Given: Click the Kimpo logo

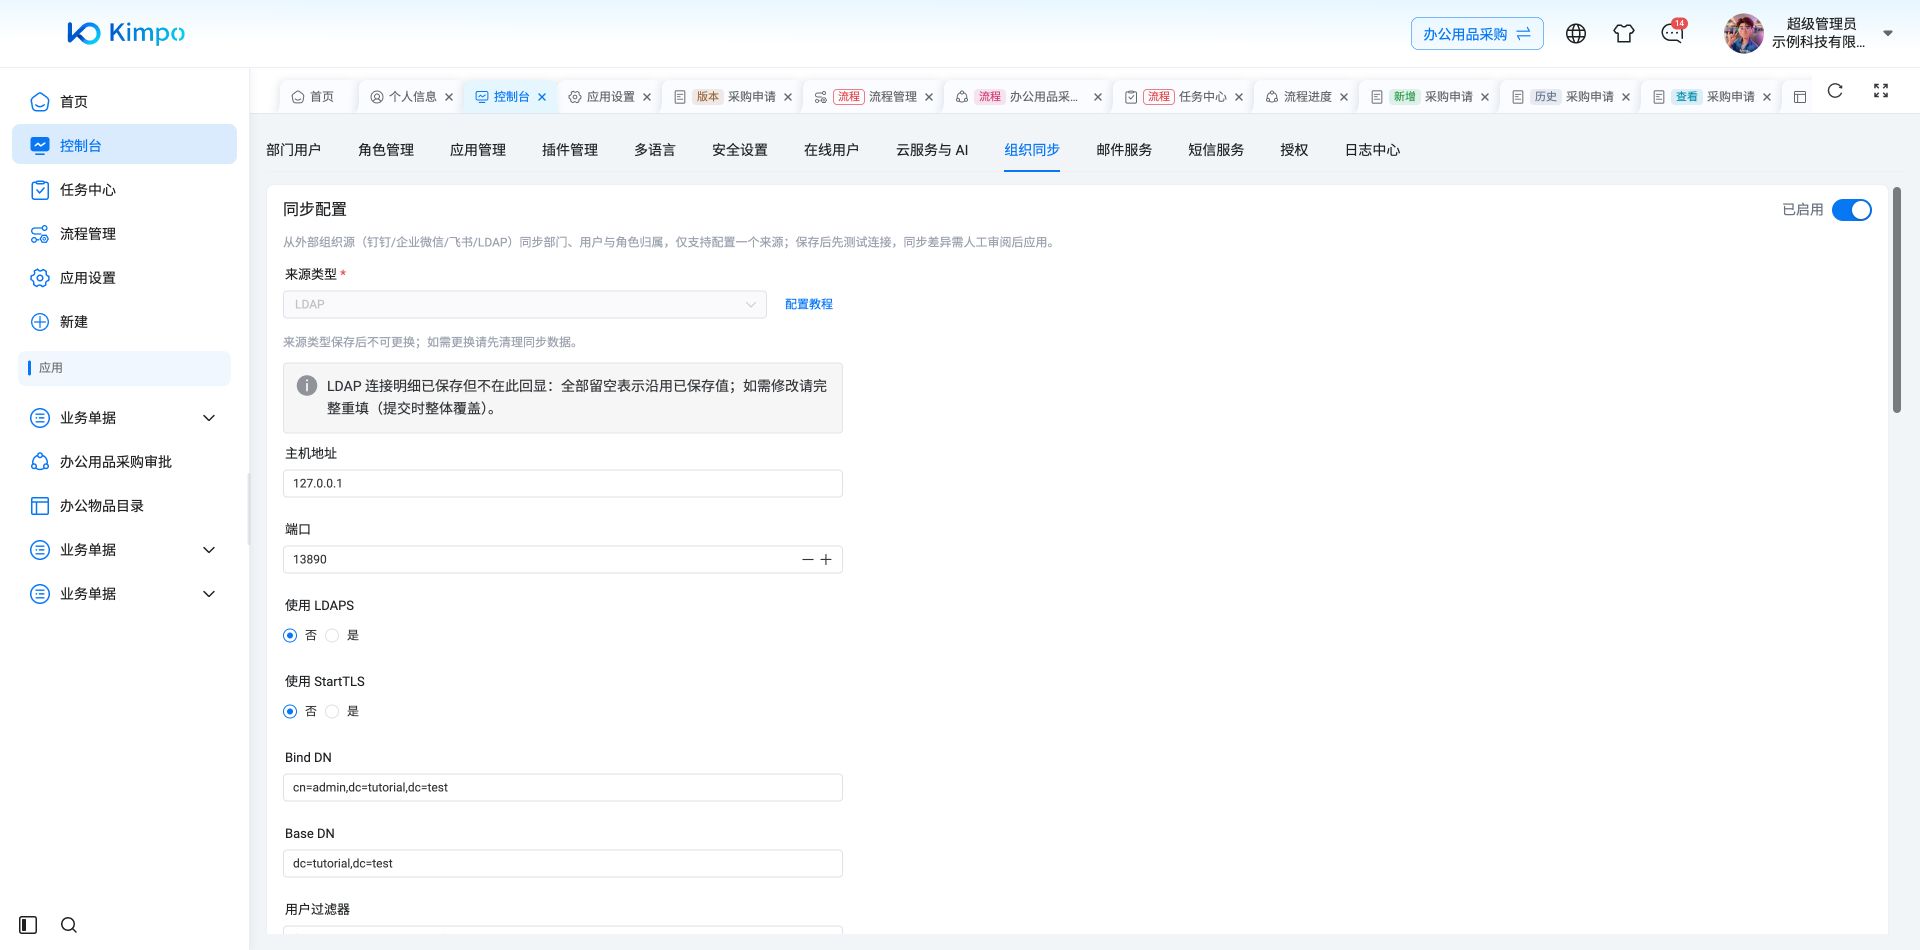Looking at the screenshot, I should point(126,33).
